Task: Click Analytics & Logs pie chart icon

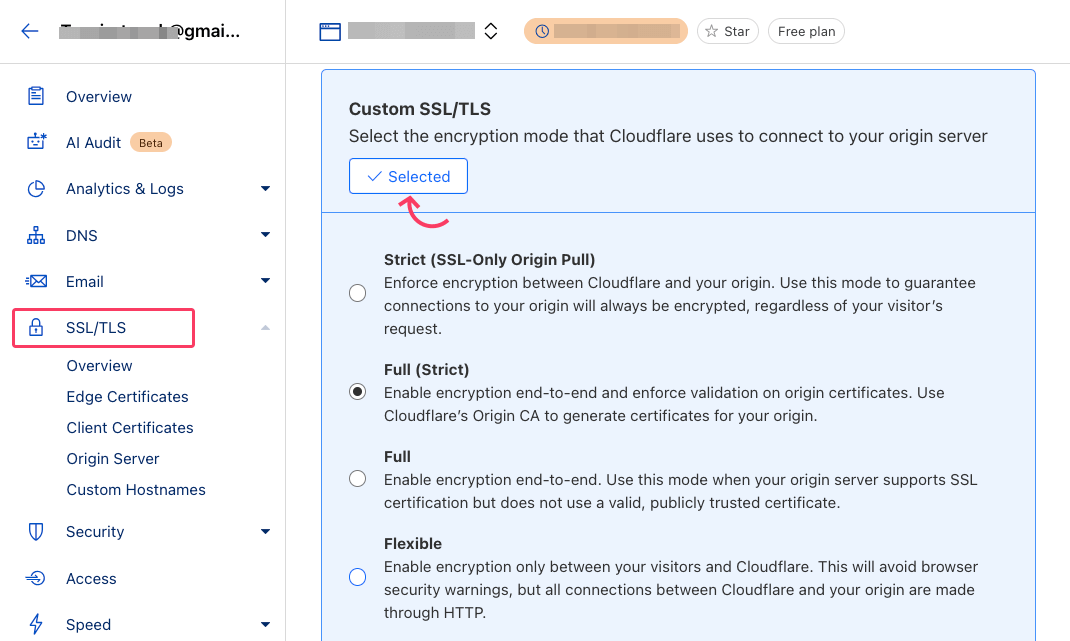Action: click(36, 188)
